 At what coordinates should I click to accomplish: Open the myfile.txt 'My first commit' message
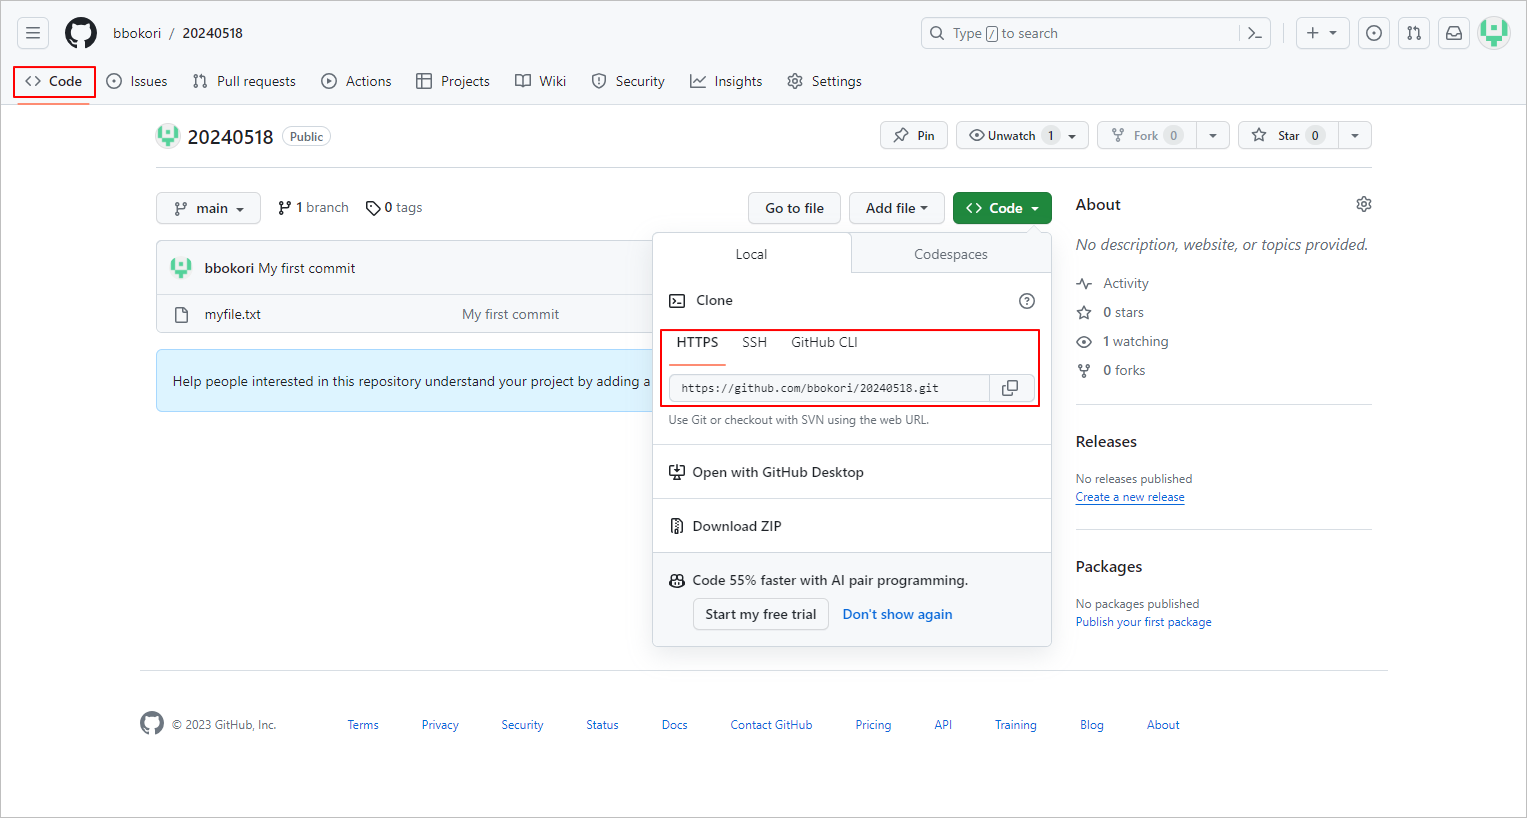click(510, 314)
